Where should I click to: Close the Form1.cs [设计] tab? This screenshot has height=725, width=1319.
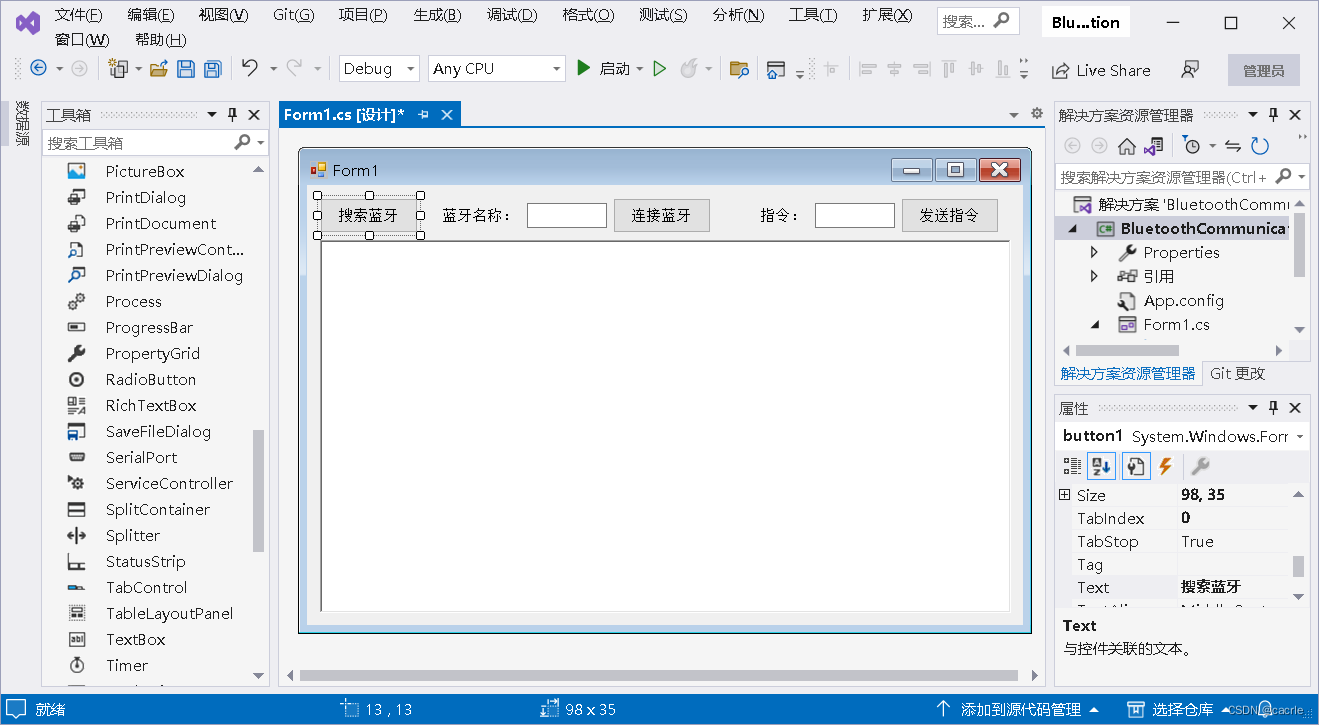pyautogui.click(x=447, y=115)
